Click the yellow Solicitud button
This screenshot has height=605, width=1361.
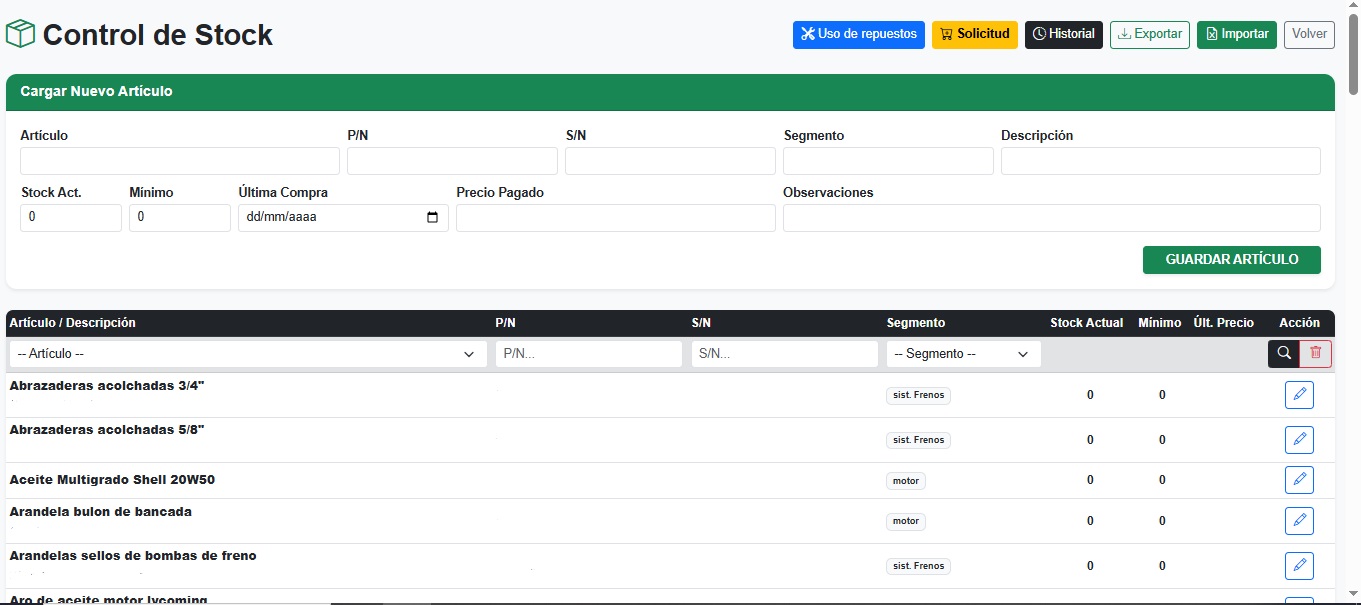974,34
